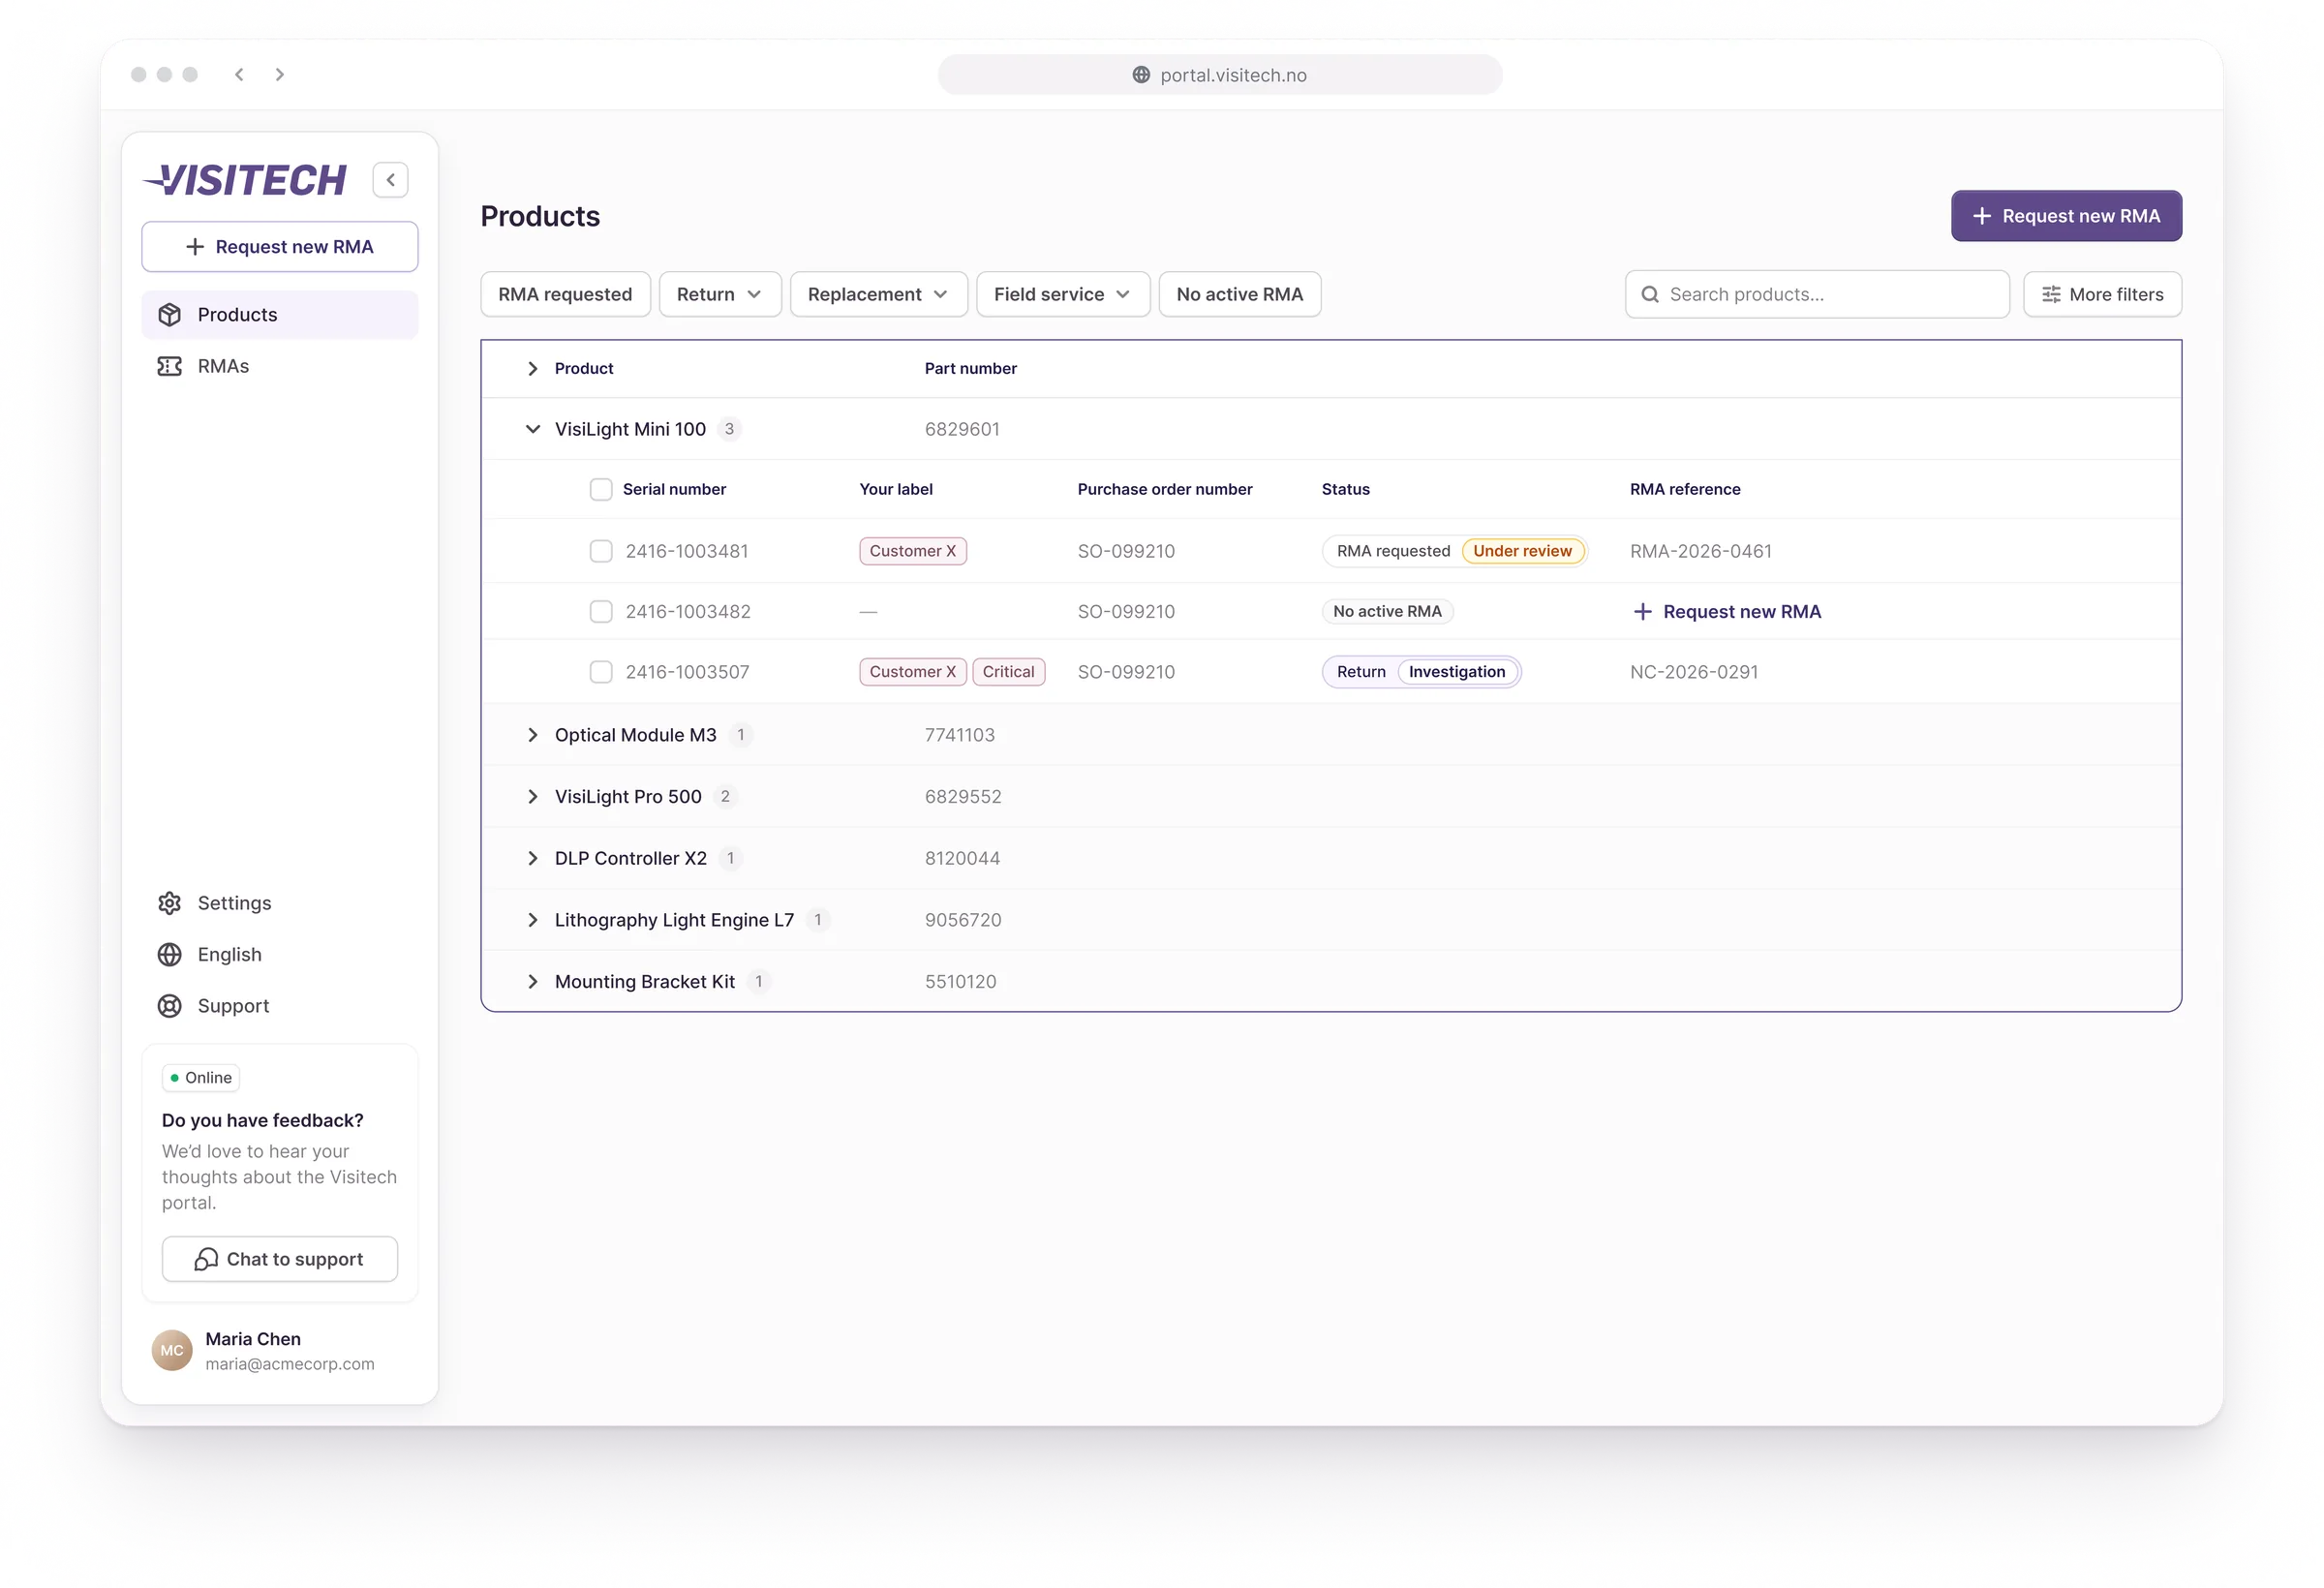This screenshot has width=2324, height=1588.
Task: Filter by RMA requested
Action: pos(565,295)
